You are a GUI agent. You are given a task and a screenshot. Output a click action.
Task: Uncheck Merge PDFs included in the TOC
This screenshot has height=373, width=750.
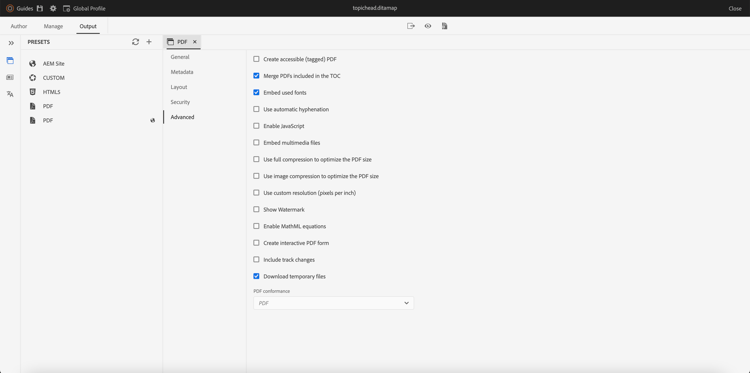point(256,76)
